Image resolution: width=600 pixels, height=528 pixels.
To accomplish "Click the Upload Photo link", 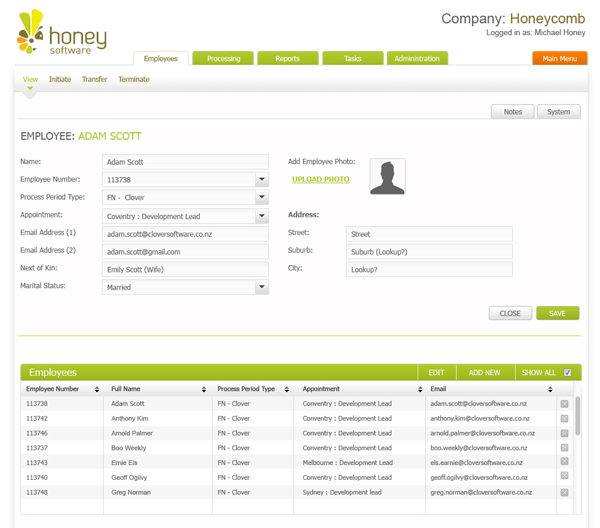I will tap(321, 180).
